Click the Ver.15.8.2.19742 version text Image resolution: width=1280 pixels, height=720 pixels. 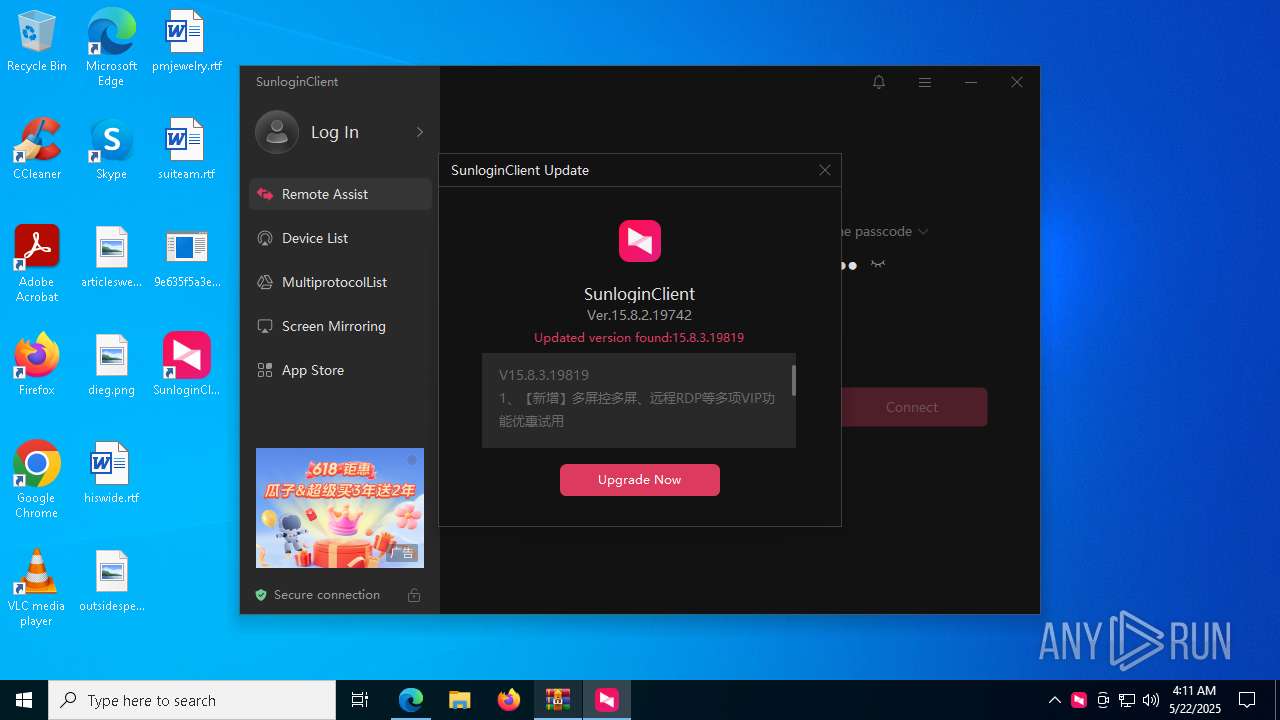[639, 315]
